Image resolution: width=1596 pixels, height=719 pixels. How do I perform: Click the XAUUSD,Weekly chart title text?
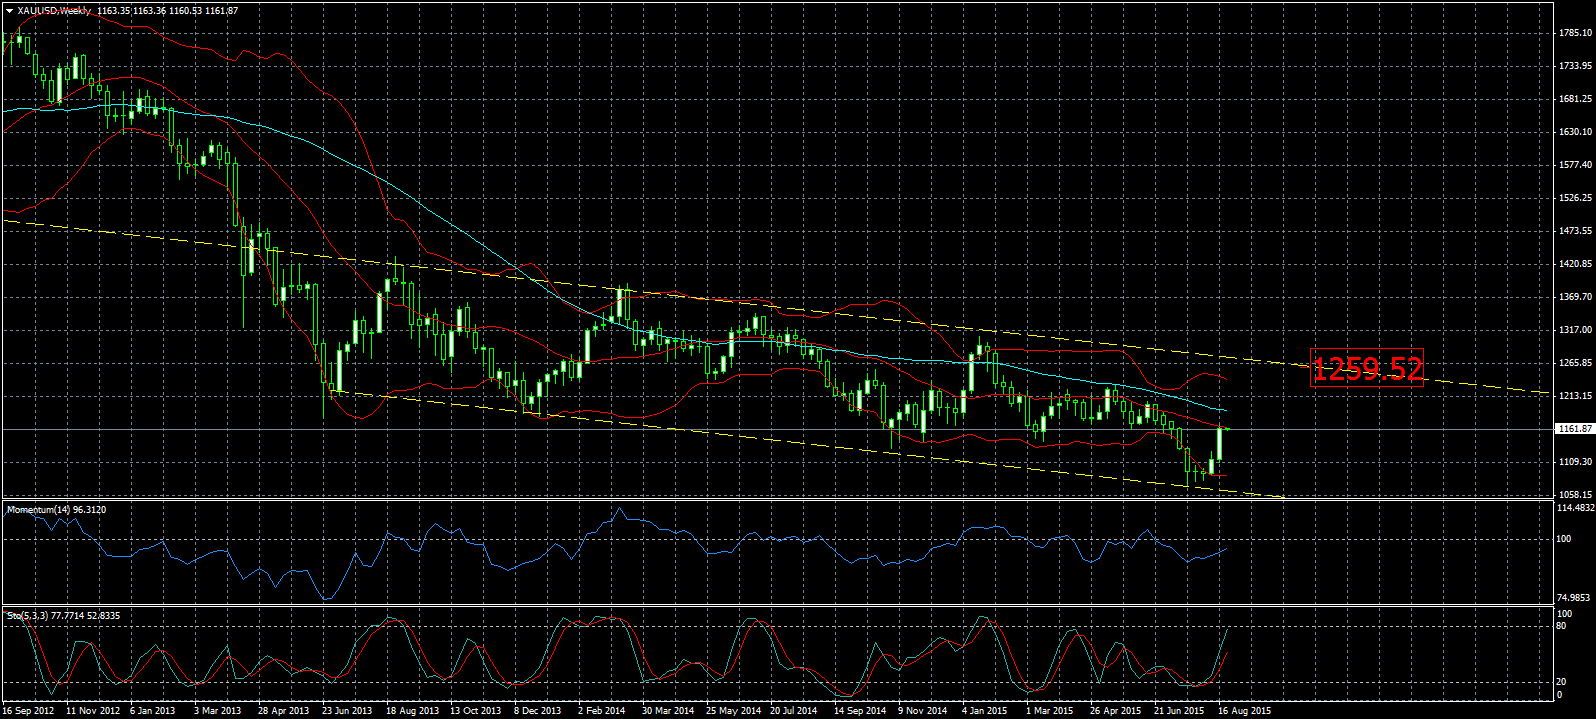[x=54, y=10]
